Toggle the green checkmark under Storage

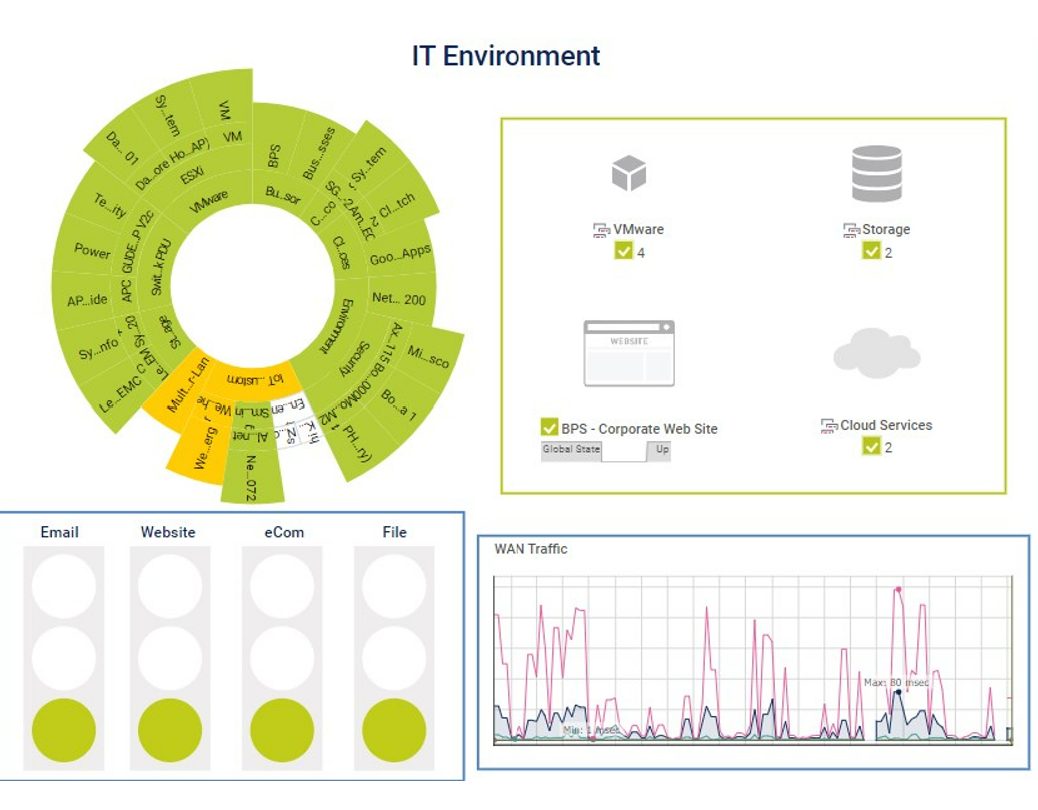point(871,252)
